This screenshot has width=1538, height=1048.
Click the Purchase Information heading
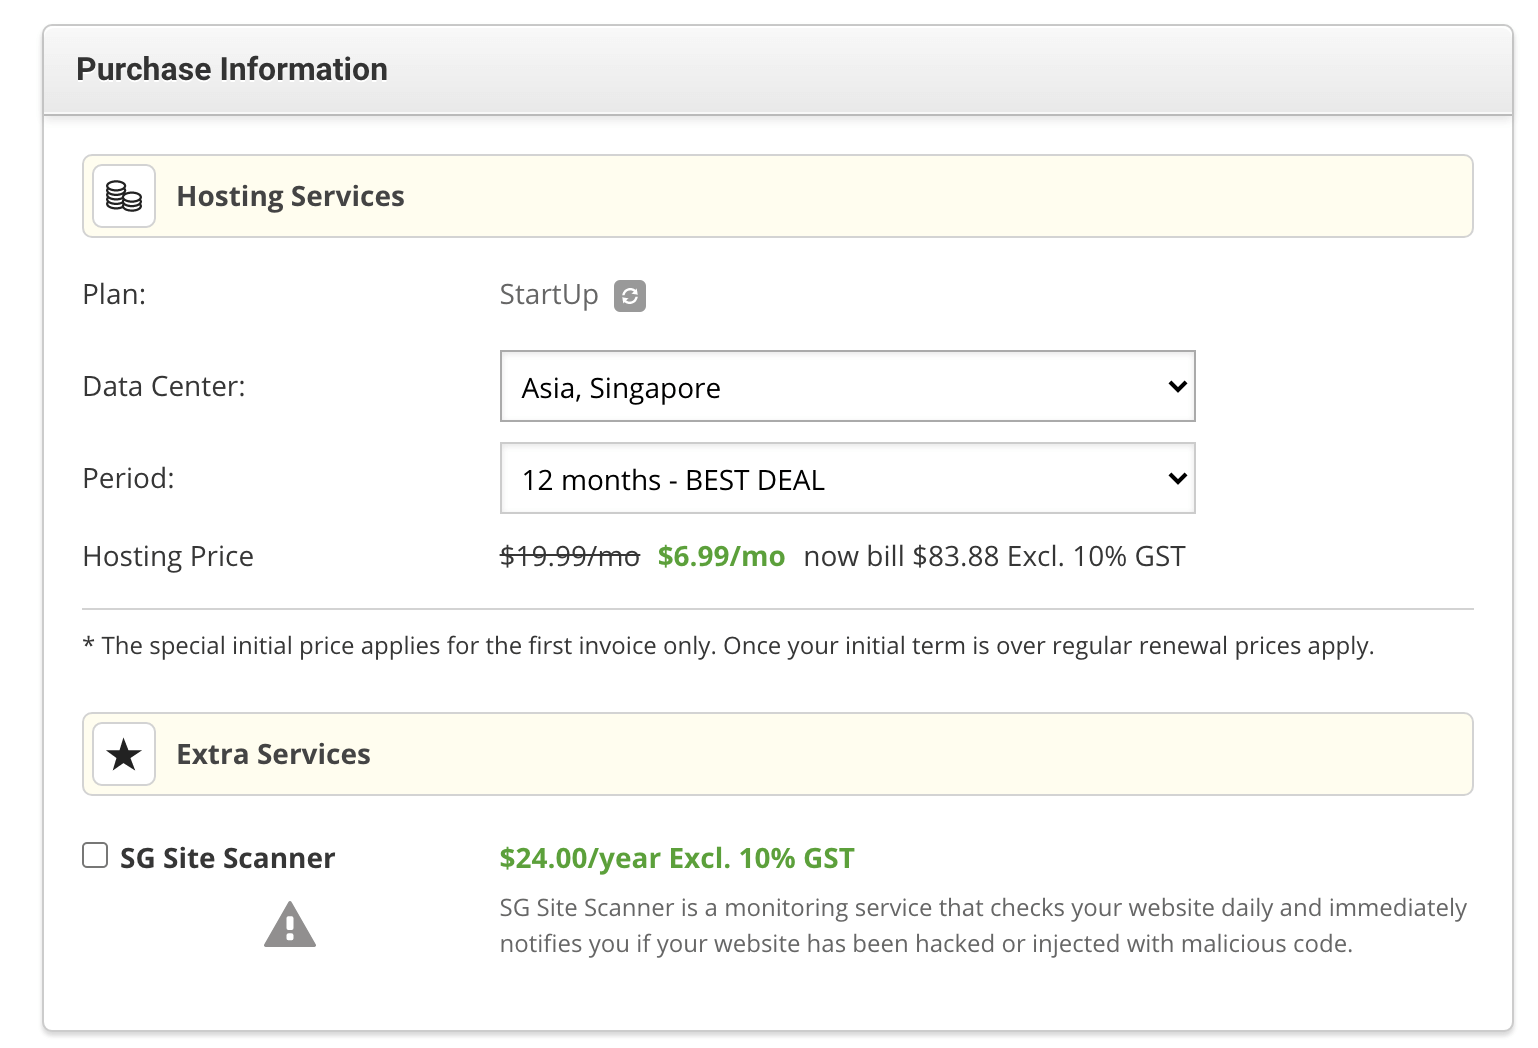tap(232, 69)
